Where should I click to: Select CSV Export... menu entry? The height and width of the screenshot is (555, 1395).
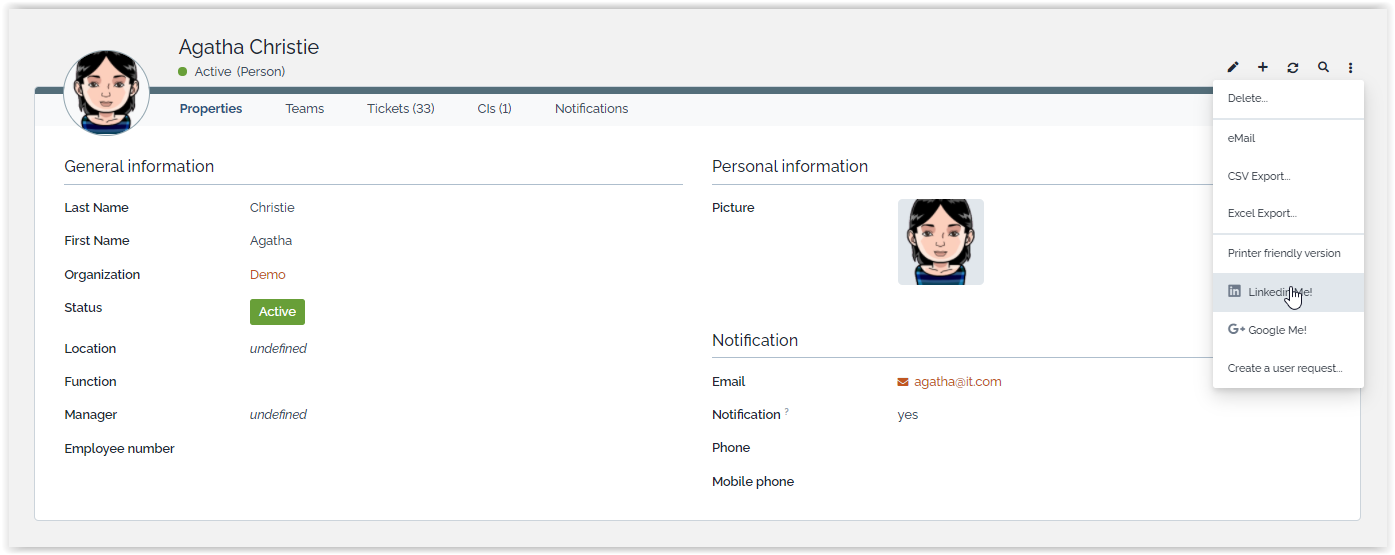point(1258,177)
